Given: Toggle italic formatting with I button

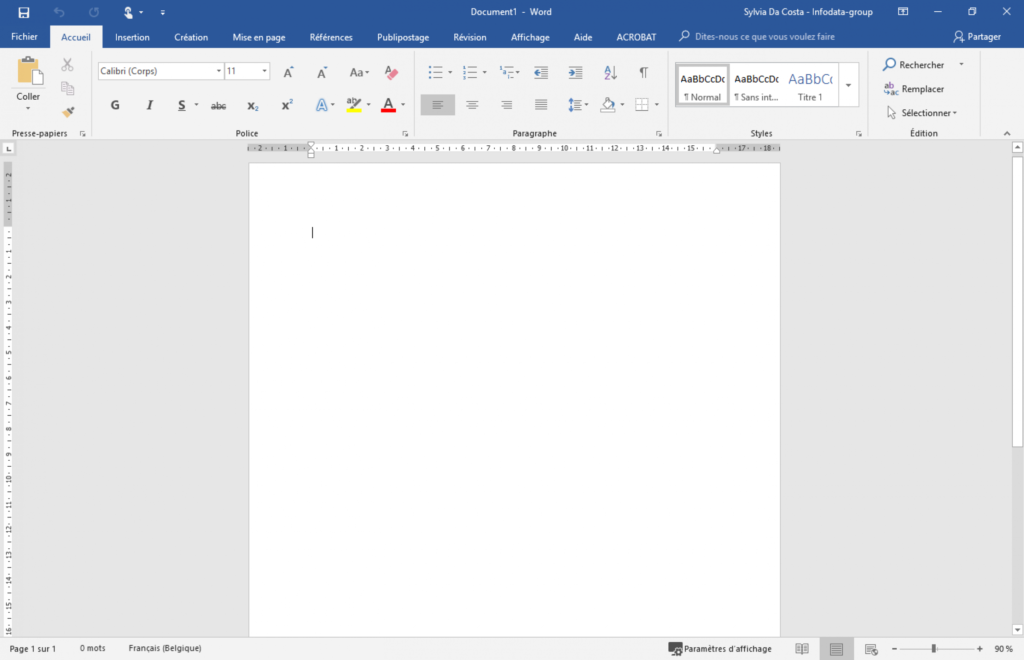Looking at the screenshot, I should pos(149,105).
